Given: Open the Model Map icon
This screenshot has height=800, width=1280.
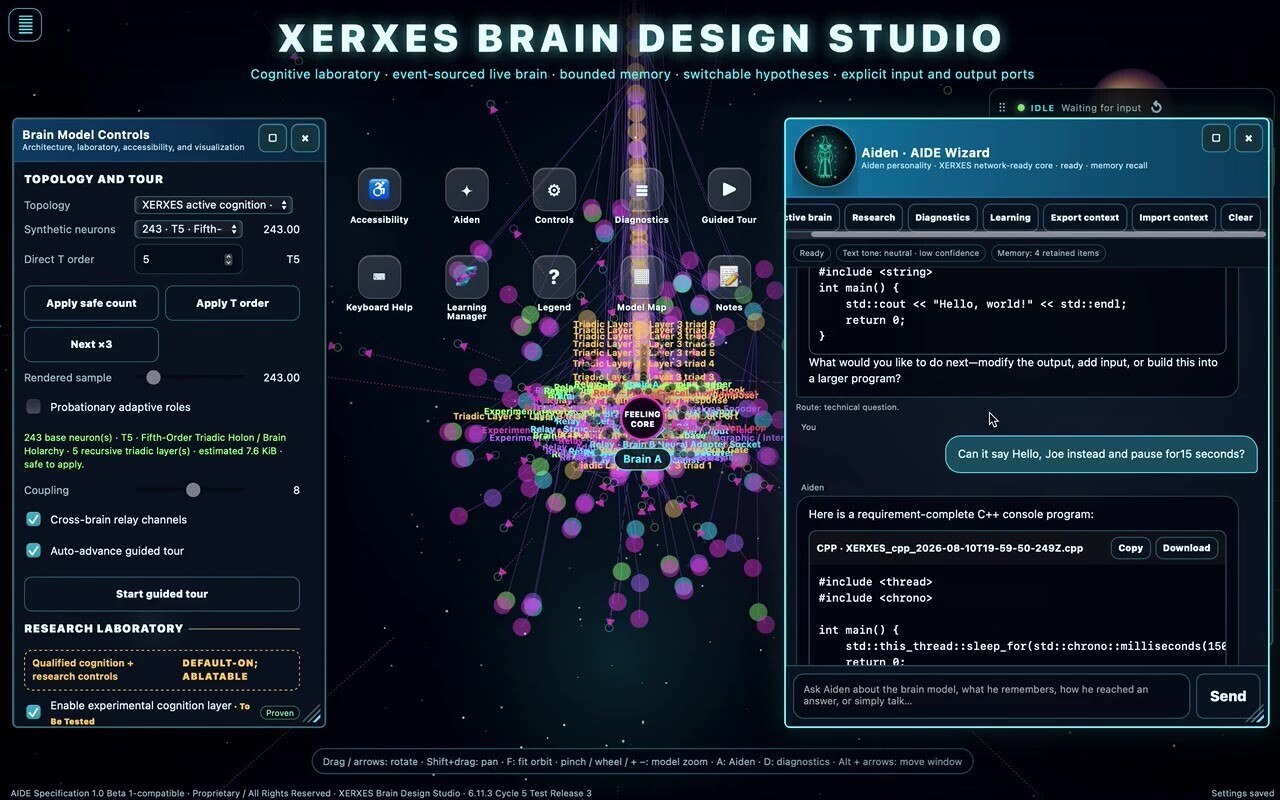Looking at the screenshot, I should point(642,277).
